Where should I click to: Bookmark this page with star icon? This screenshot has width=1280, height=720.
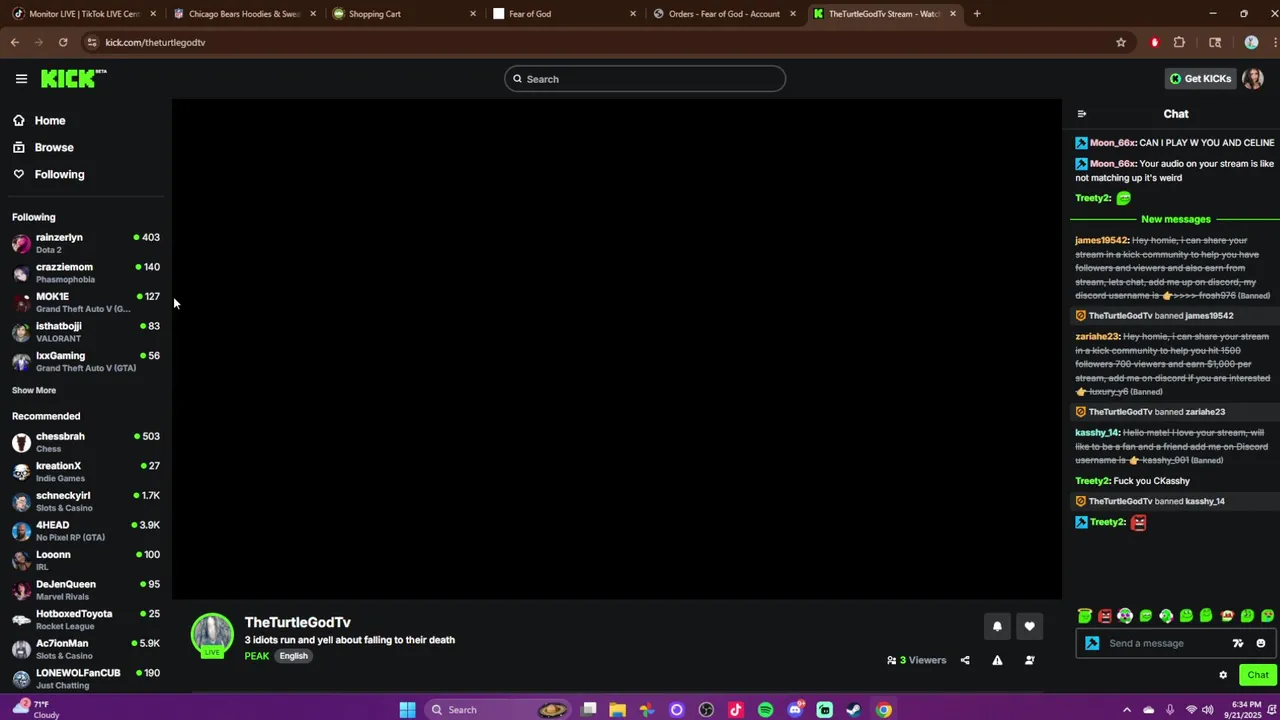point(1121,42)
